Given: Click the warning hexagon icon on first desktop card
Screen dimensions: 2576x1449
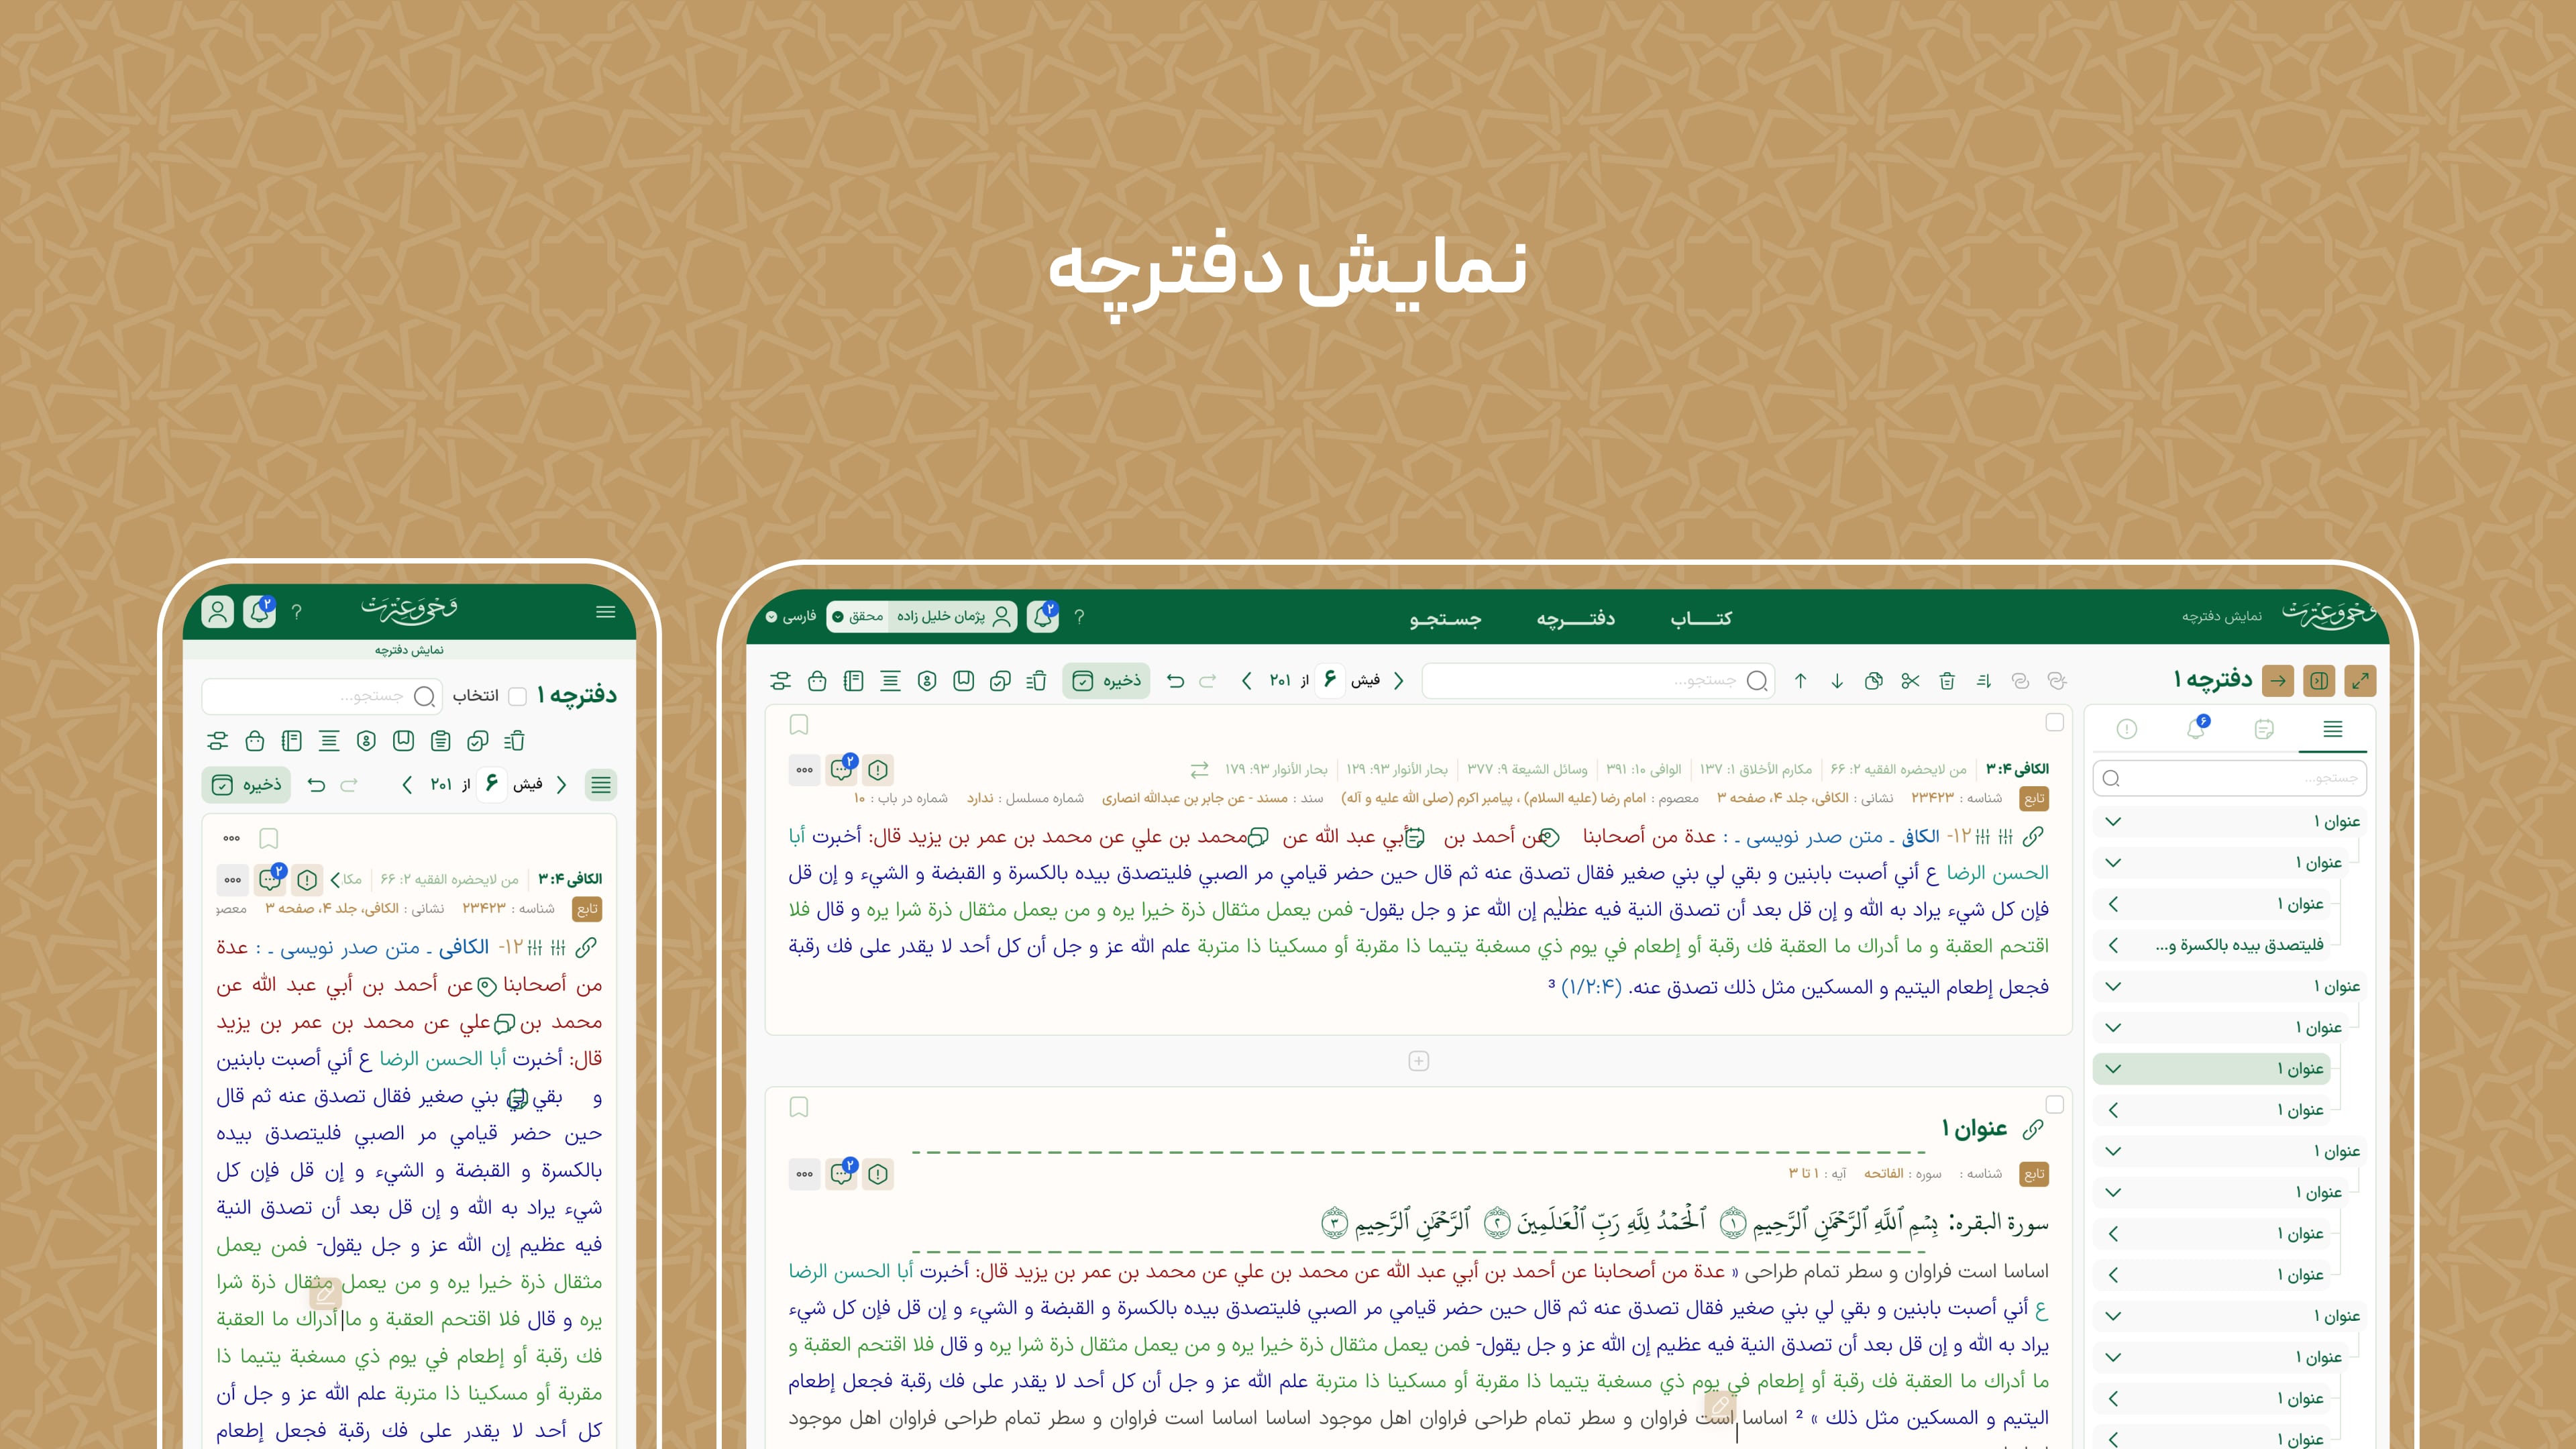Looking at the screenshot, I should coord(878,770).
